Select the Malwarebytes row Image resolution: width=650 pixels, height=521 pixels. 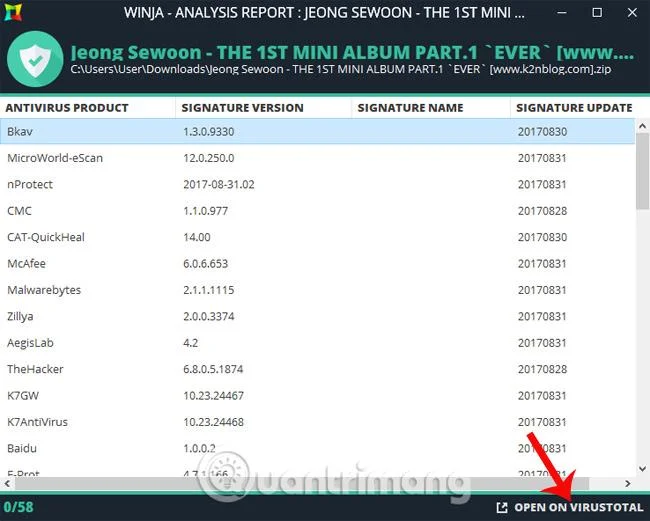[x=317, y=290]
